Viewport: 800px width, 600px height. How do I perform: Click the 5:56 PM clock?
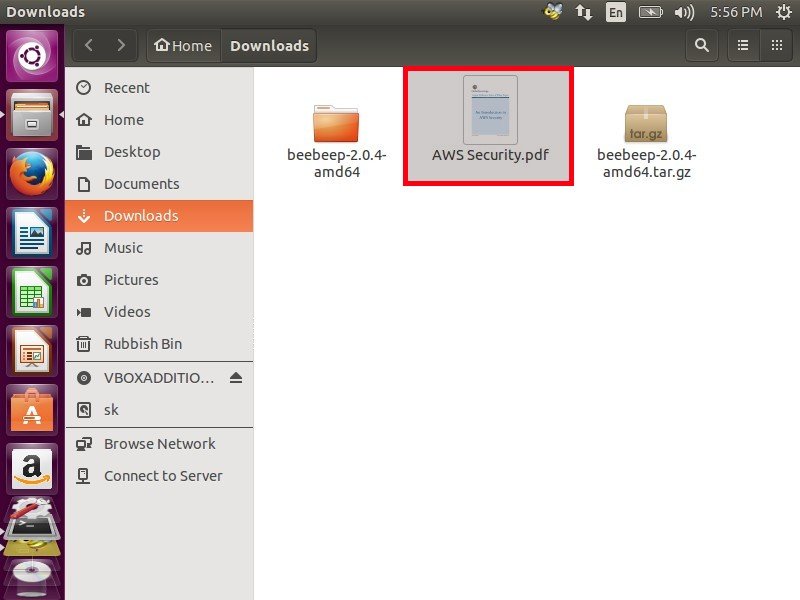(736, 12)
